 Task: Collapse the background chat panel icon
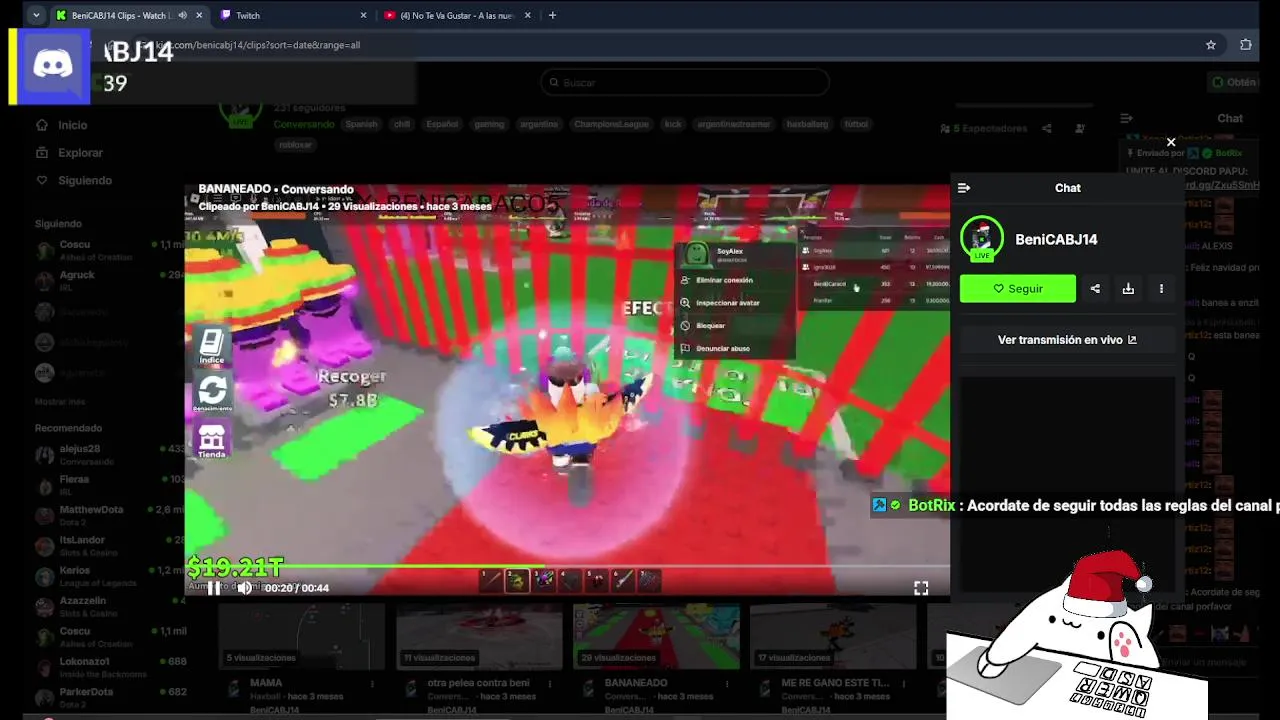point(1126,118)
